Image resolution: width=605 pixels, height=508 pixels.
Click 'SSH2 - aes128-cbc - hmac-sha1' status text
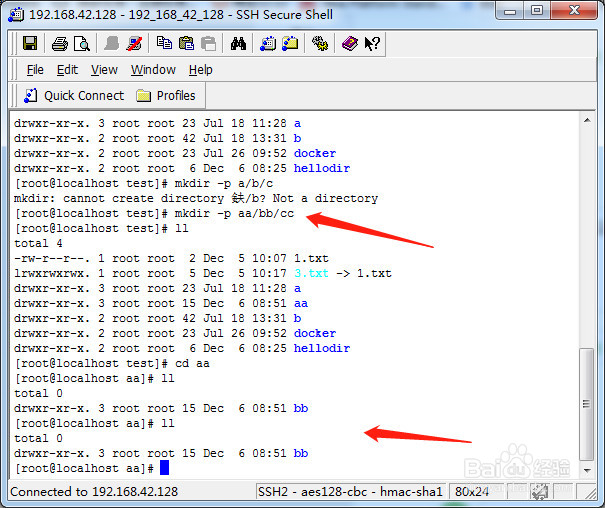(350, 492)
